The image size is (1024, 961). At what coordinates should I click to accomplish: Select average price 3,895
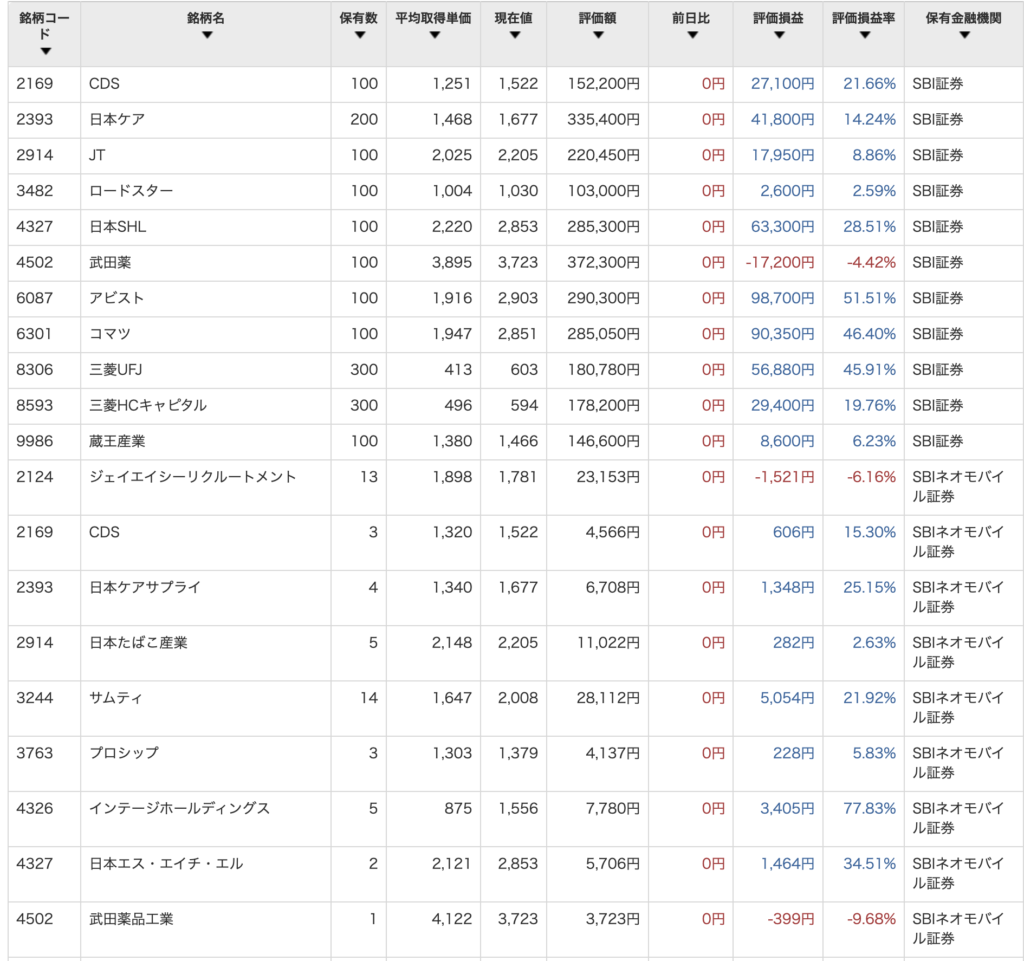(452, 262)
